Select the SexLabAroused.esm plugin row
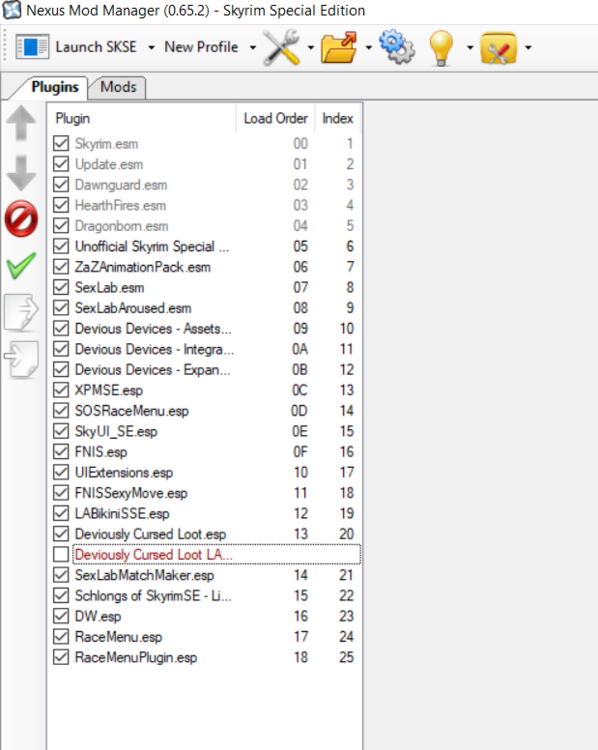This screenshot has height=750, width=598. tap(205, 308)
